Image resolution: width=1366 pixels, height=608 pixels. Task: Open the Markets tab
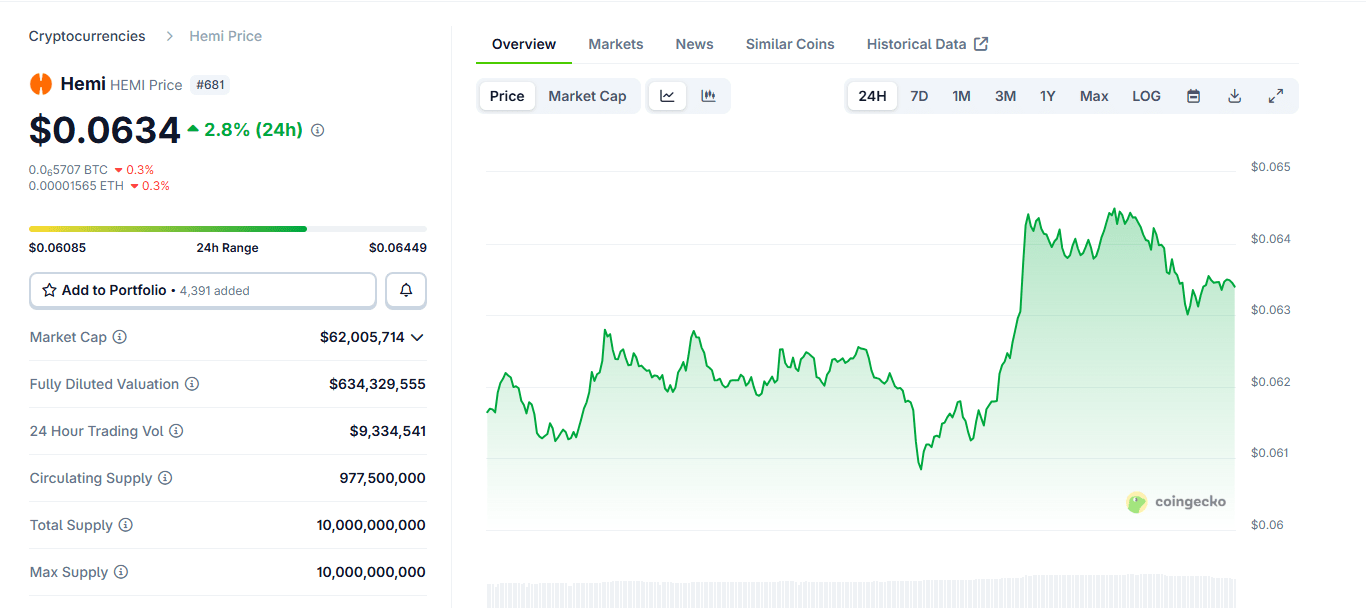616,44
